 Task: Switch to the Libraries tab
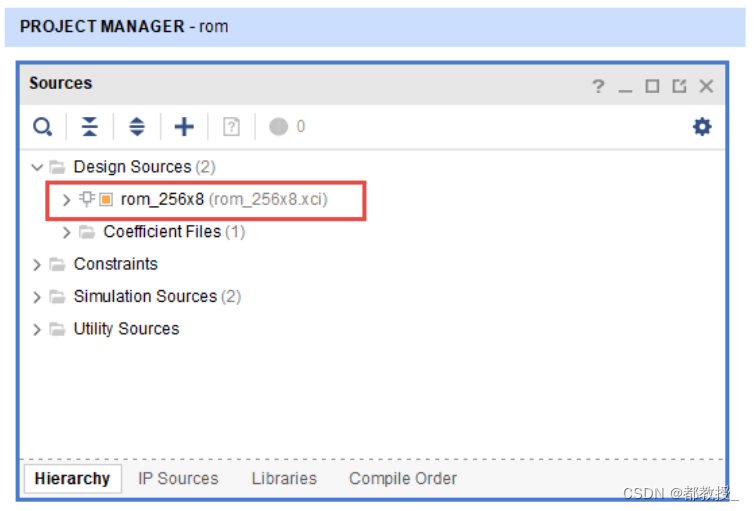[x=284, y=479]
